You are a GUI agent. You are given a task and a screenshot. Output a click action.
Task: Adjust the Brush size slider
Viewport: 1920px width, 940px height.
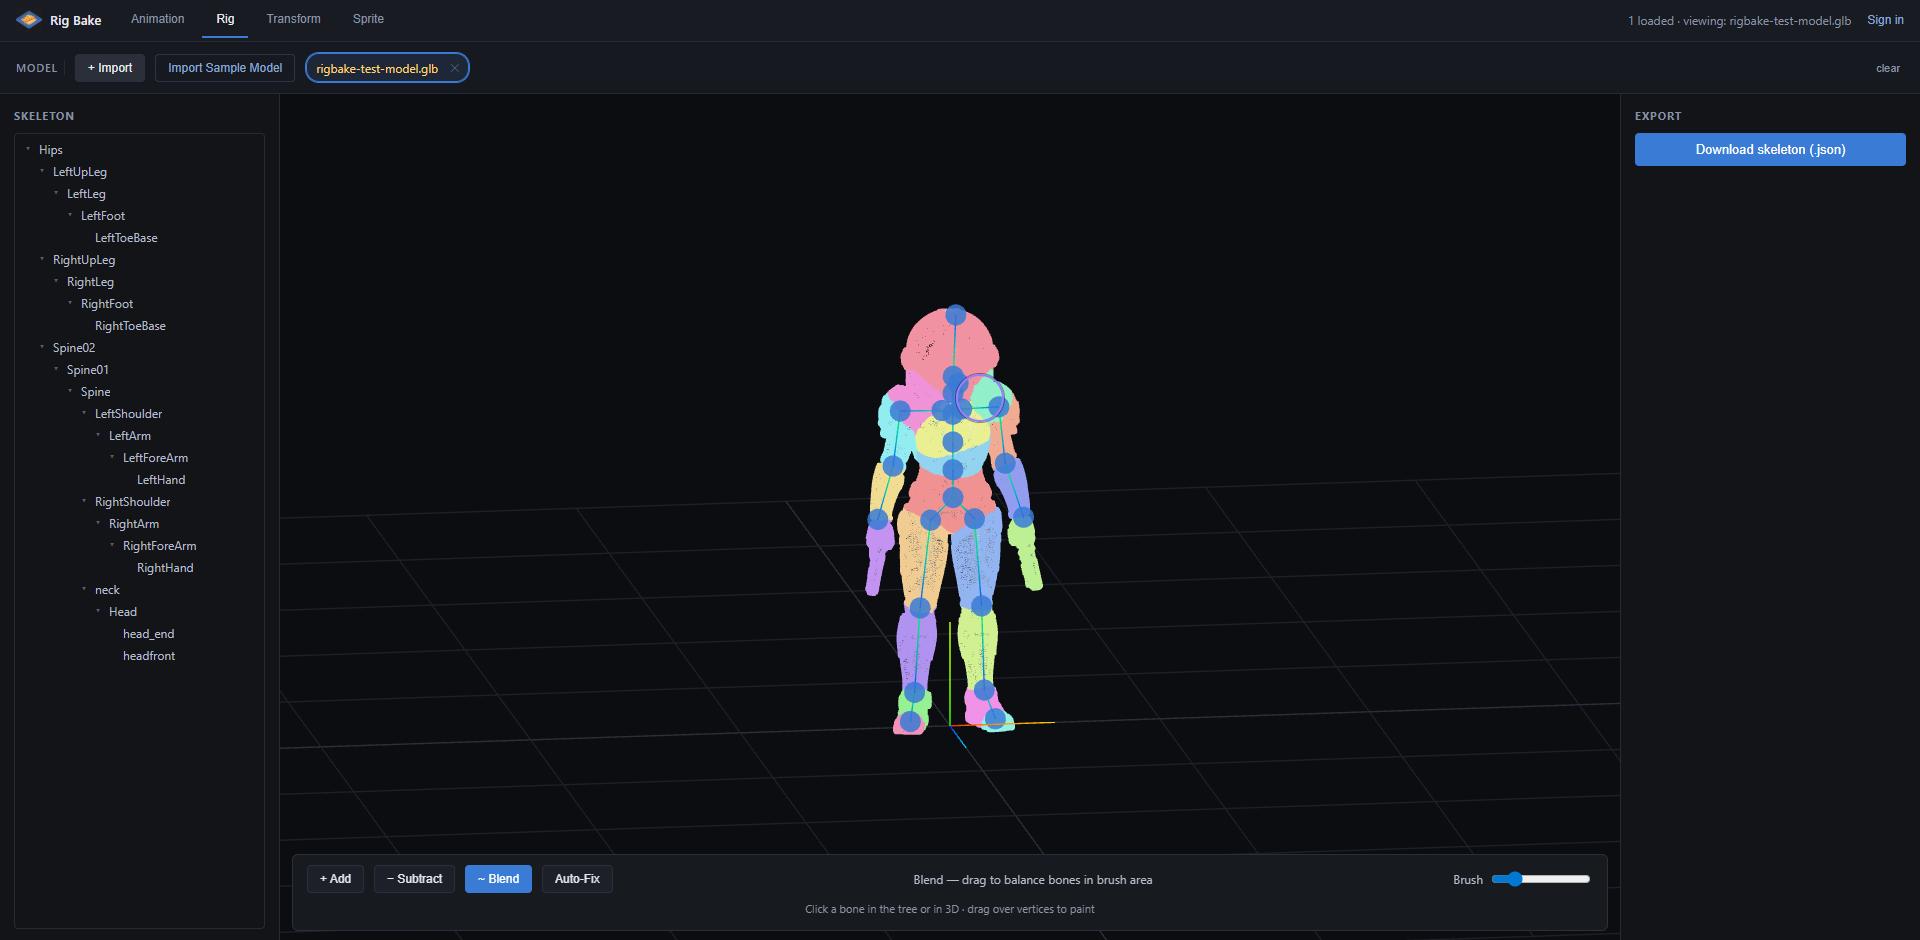pyautogui.click(x=1540, y=879)
